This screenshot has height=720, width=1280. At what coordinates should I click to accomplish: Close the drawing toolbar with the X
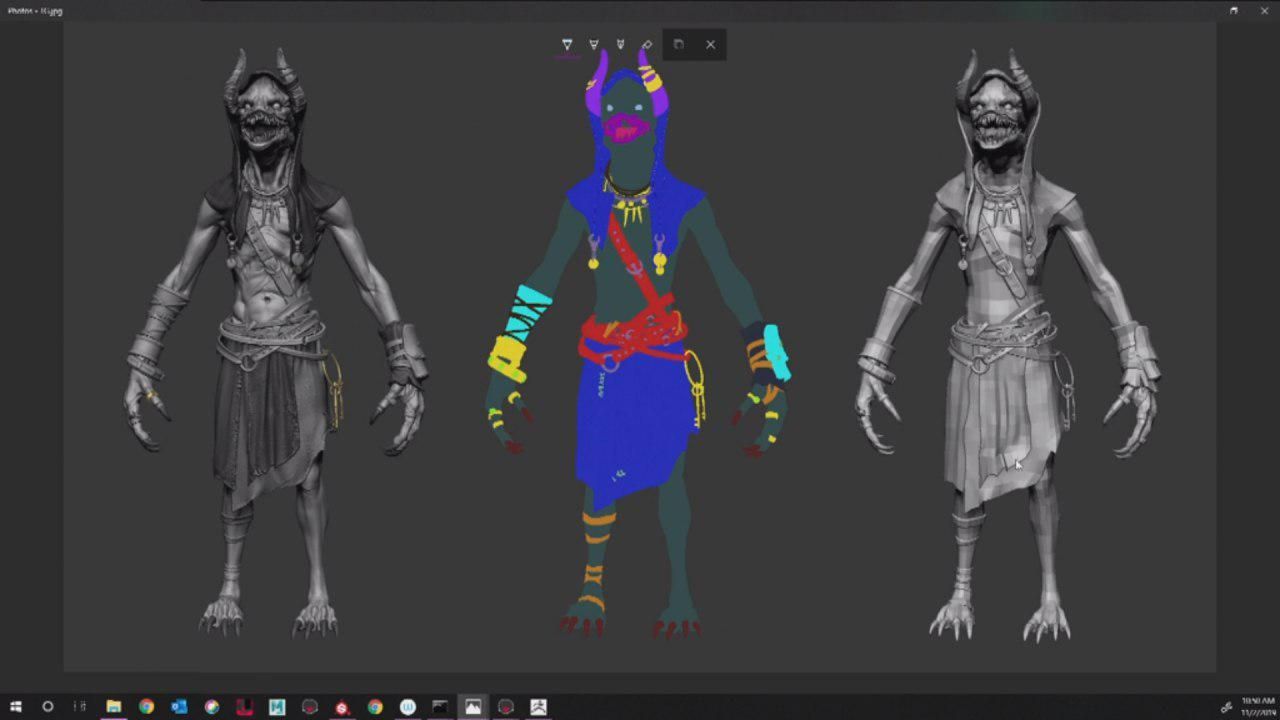click(710, 45)
